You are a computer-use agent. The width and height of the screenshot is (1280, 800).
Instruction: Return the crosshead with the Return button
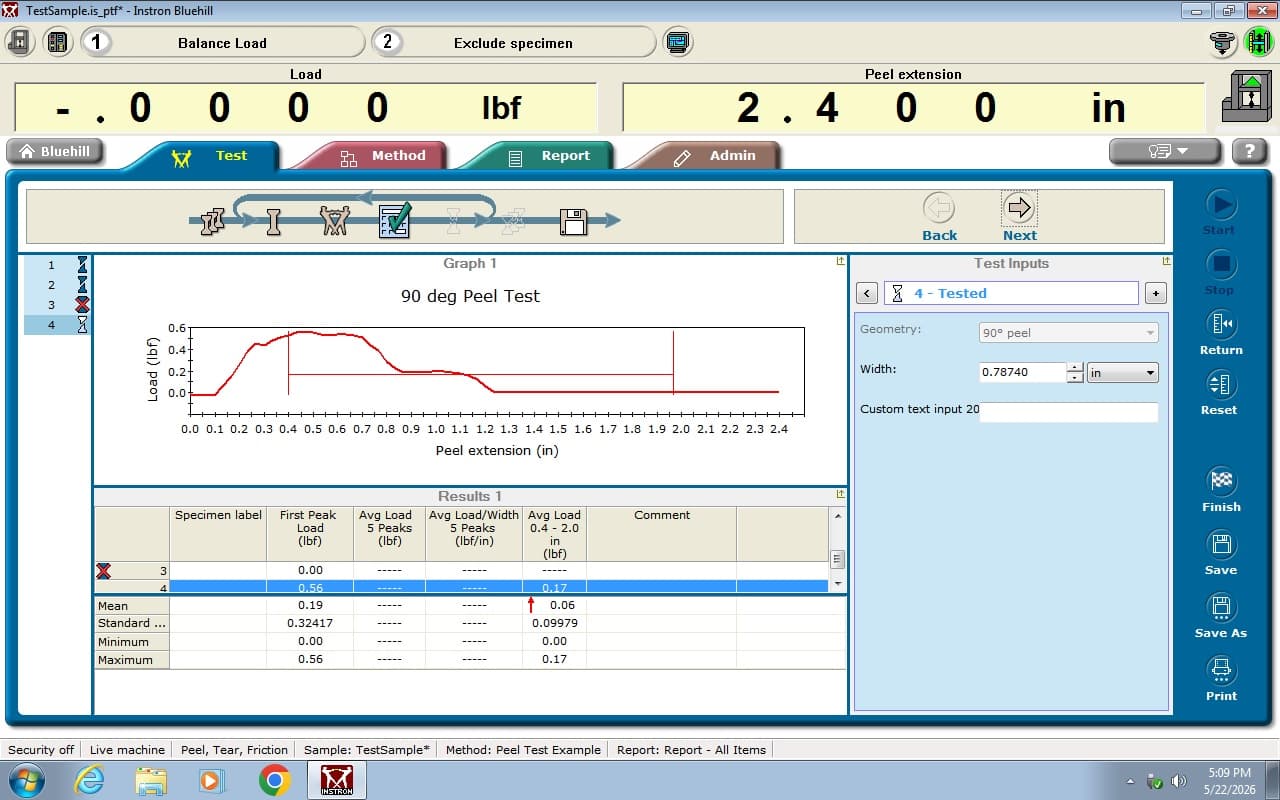click(1220, 333)
